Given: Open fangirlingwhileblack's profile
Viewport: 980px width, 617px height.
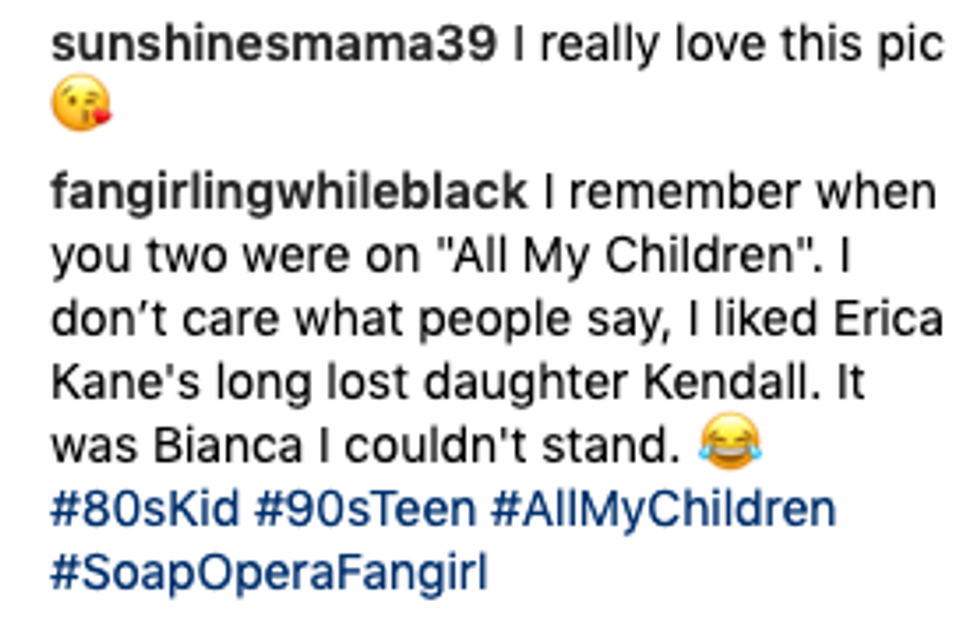Looking at the screenshot, I should point(289,190).
